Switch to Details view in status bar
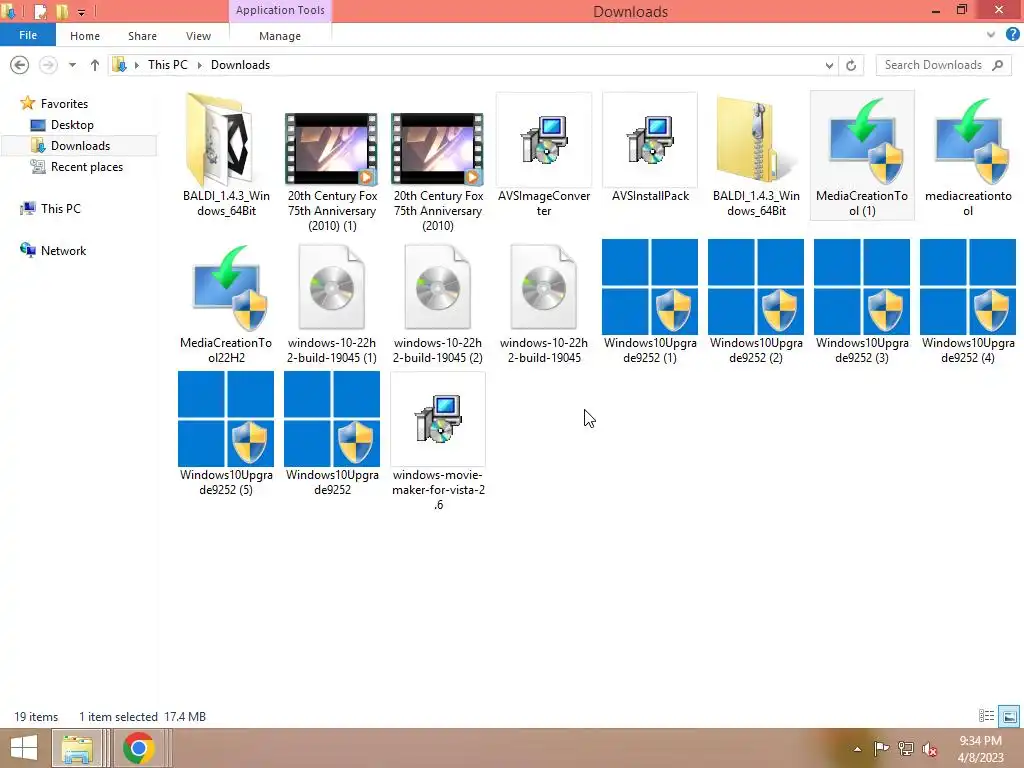The width and height of the screenshot is (1024, 768). pyautogui.click(x=986, y=716)
